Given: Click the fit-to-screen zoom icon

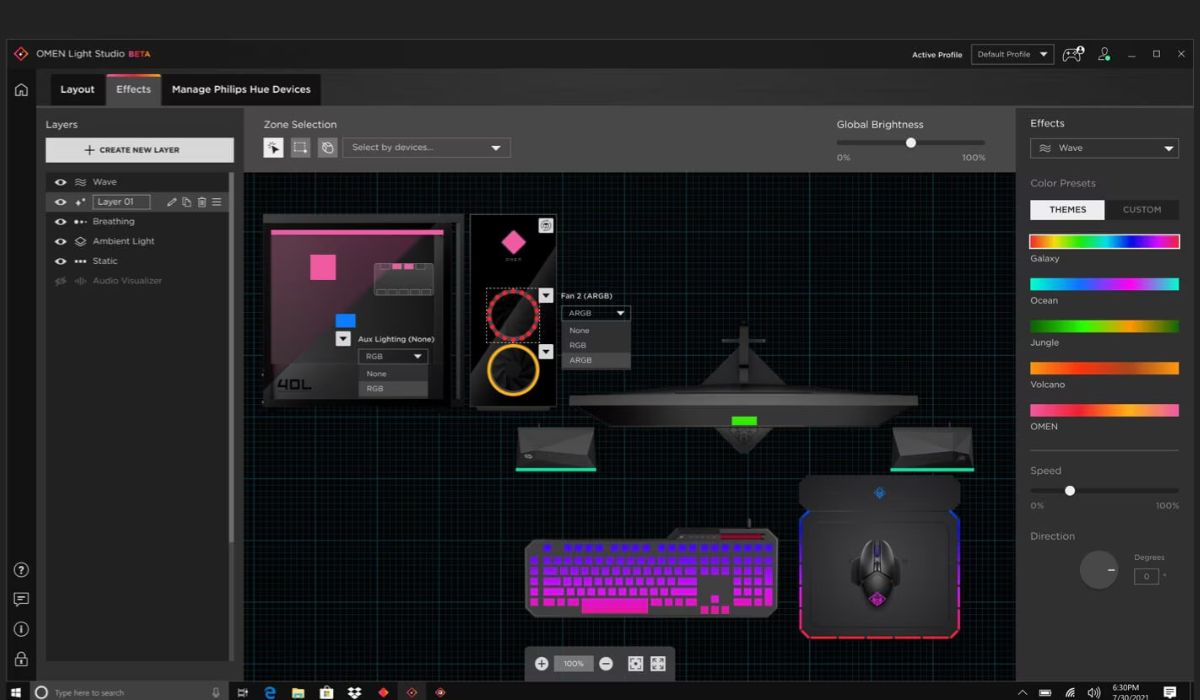Looking at the screenshot, I should (x=635, y=664).
